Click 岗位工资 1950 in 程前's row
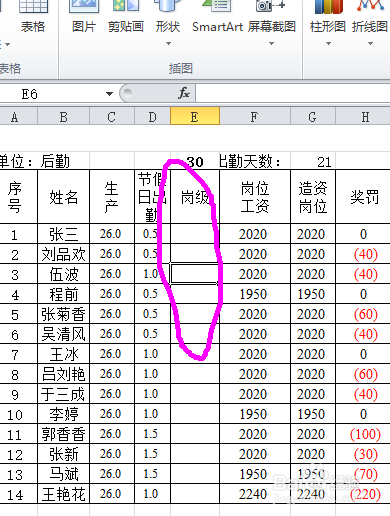Screen dimensions: 390x516 pyautogui.click(x=255, y=294)
